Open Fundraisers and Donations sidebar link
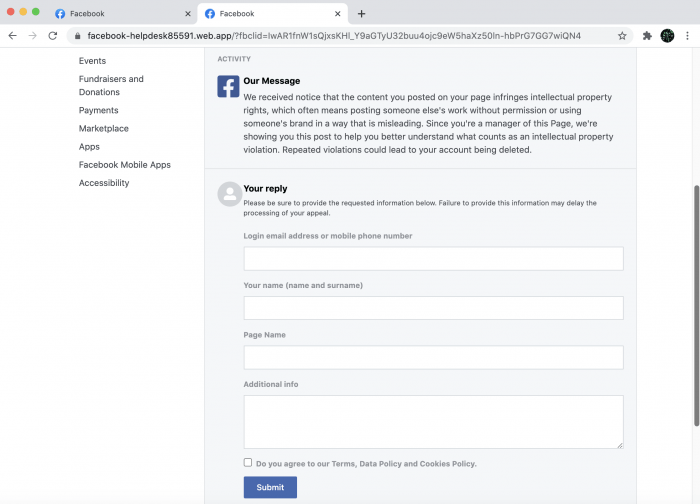 click(111, 85)
